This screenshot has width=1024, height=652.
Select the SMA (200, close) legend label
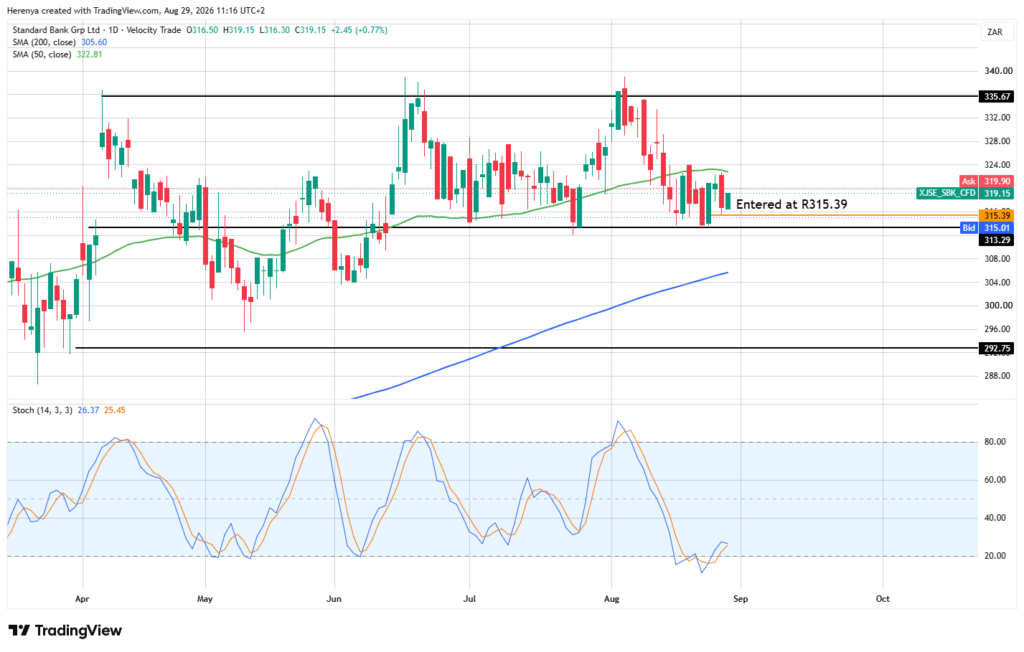pos(44,42)
